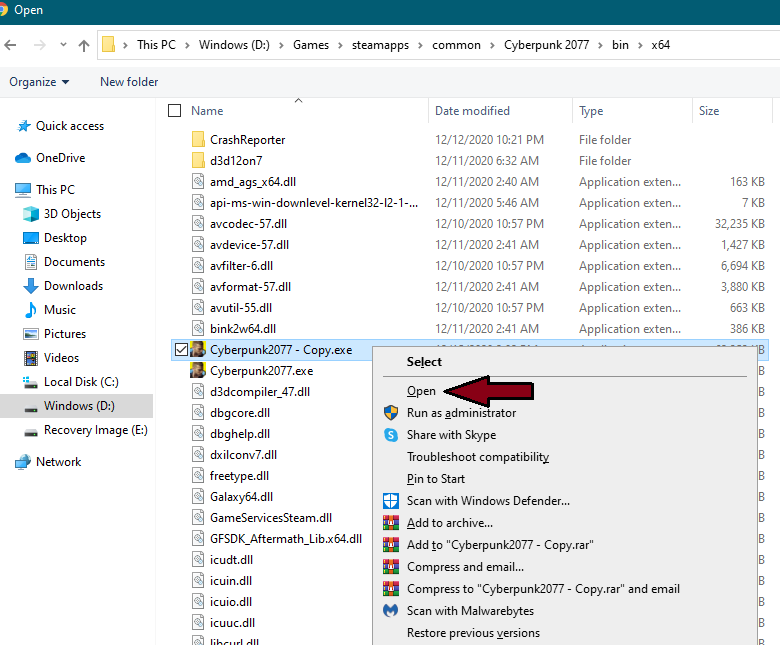Screen dimensions: 780x645
Task: Create a New folder
Action: (129, 82)
